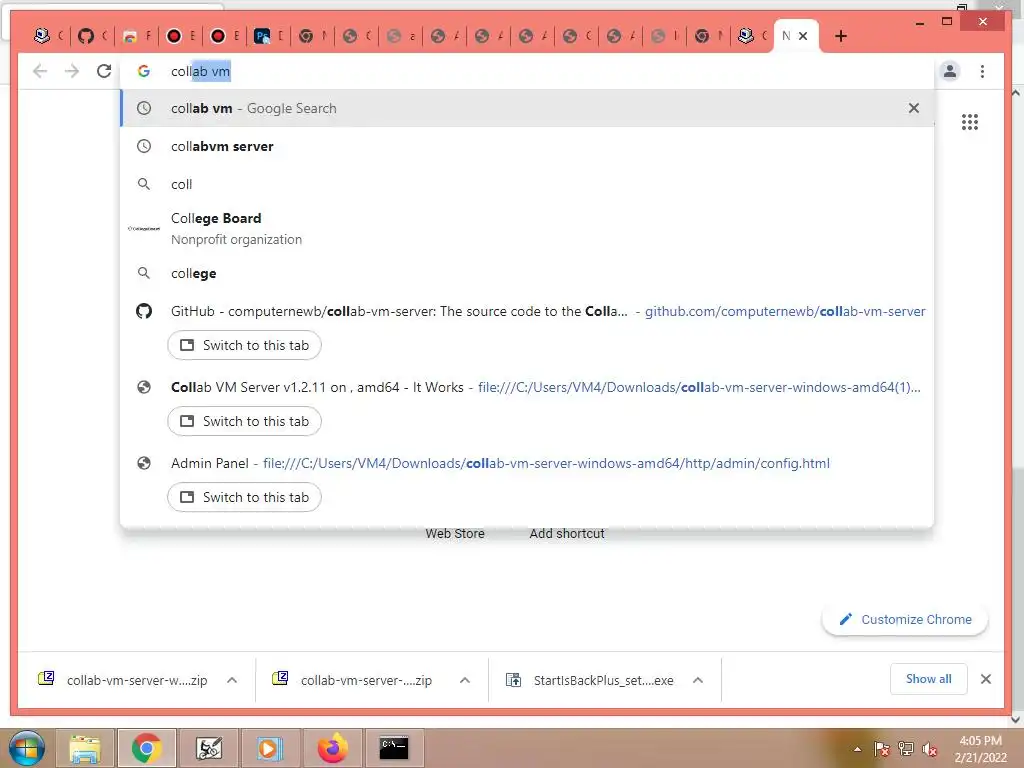The height and width of the screenshot is (768, 1024).
Task: Open the cyclist drawing app on taskbar
Action: pos(208,748)
